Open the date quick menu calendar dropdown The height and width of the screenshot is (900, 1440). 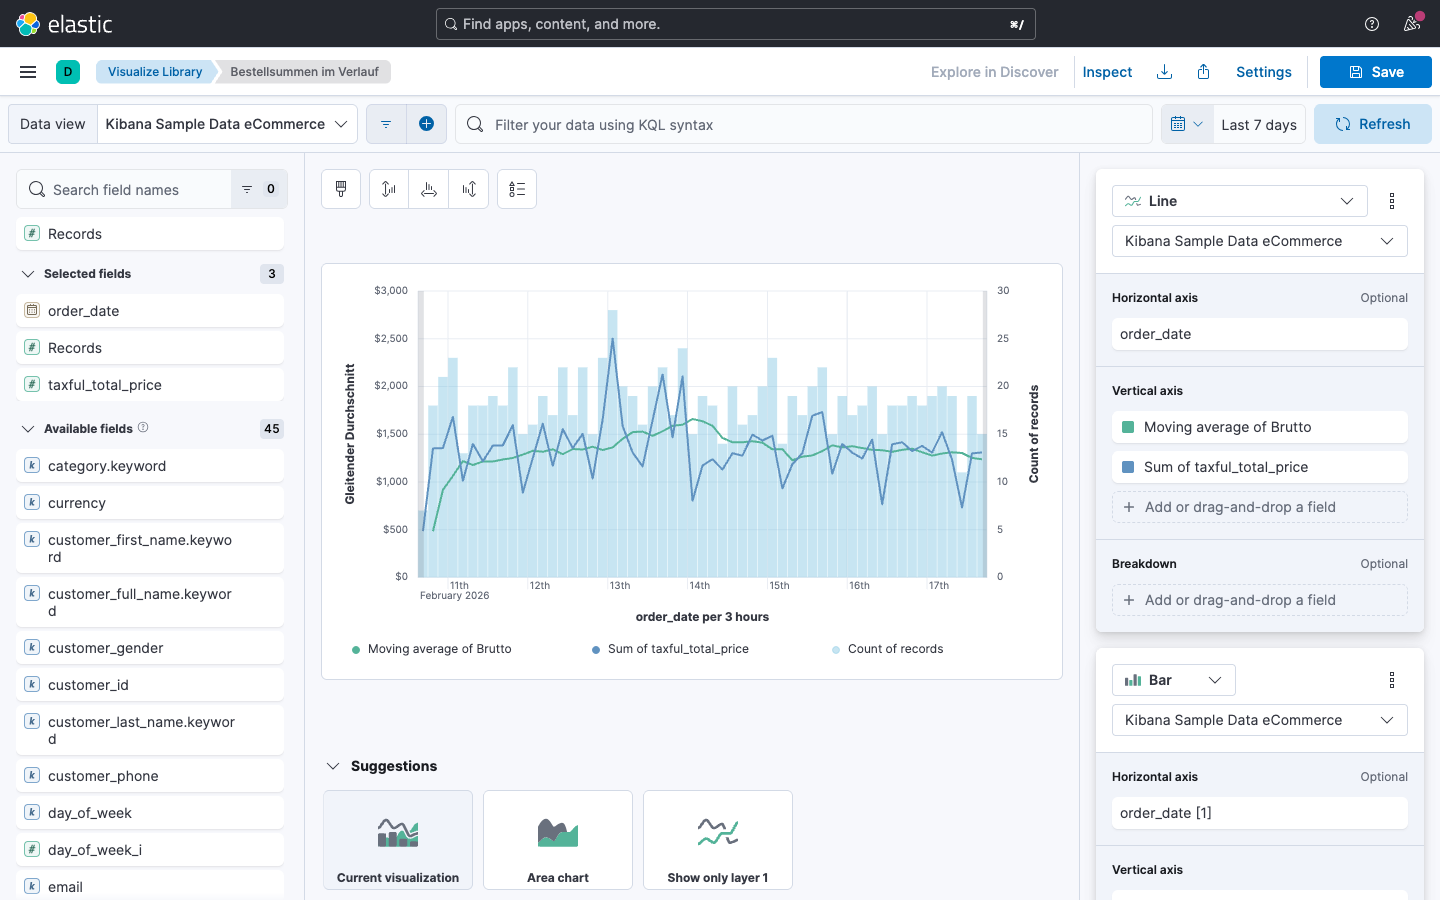[x=1187, y=124]
